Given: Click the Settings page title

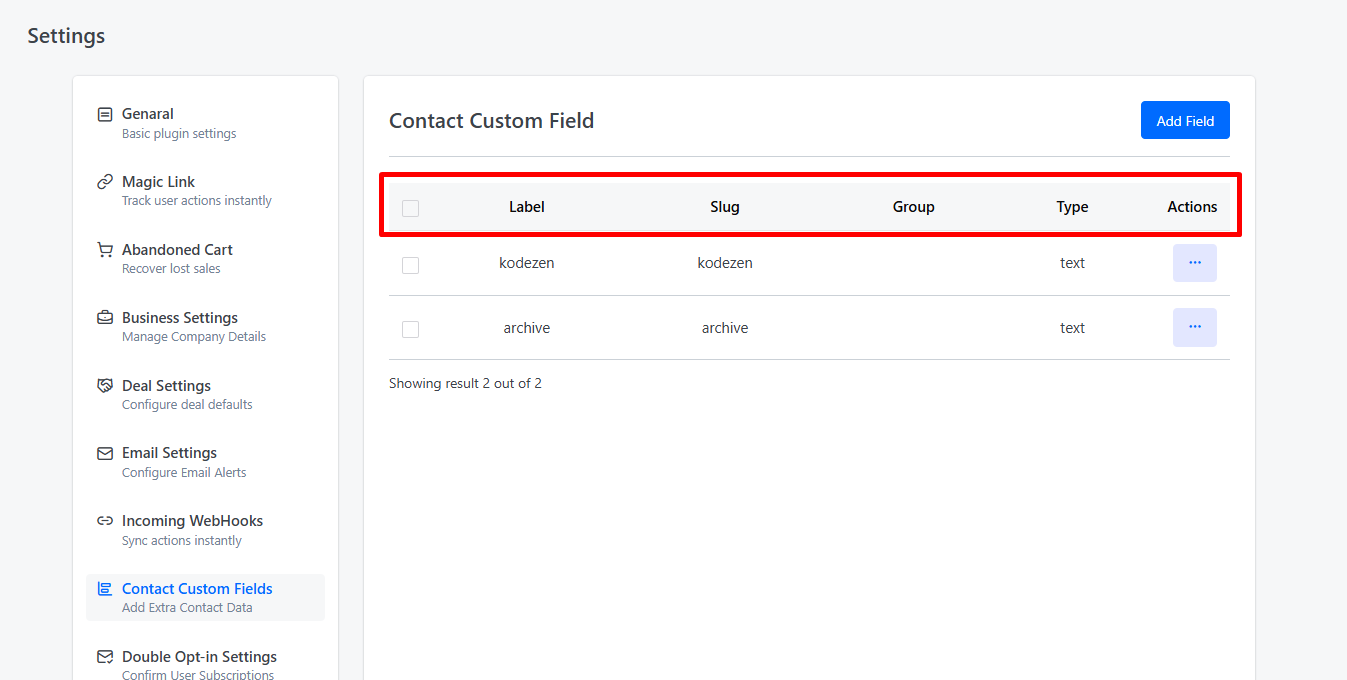Looking at the screenshot, I should coord(66,36).
